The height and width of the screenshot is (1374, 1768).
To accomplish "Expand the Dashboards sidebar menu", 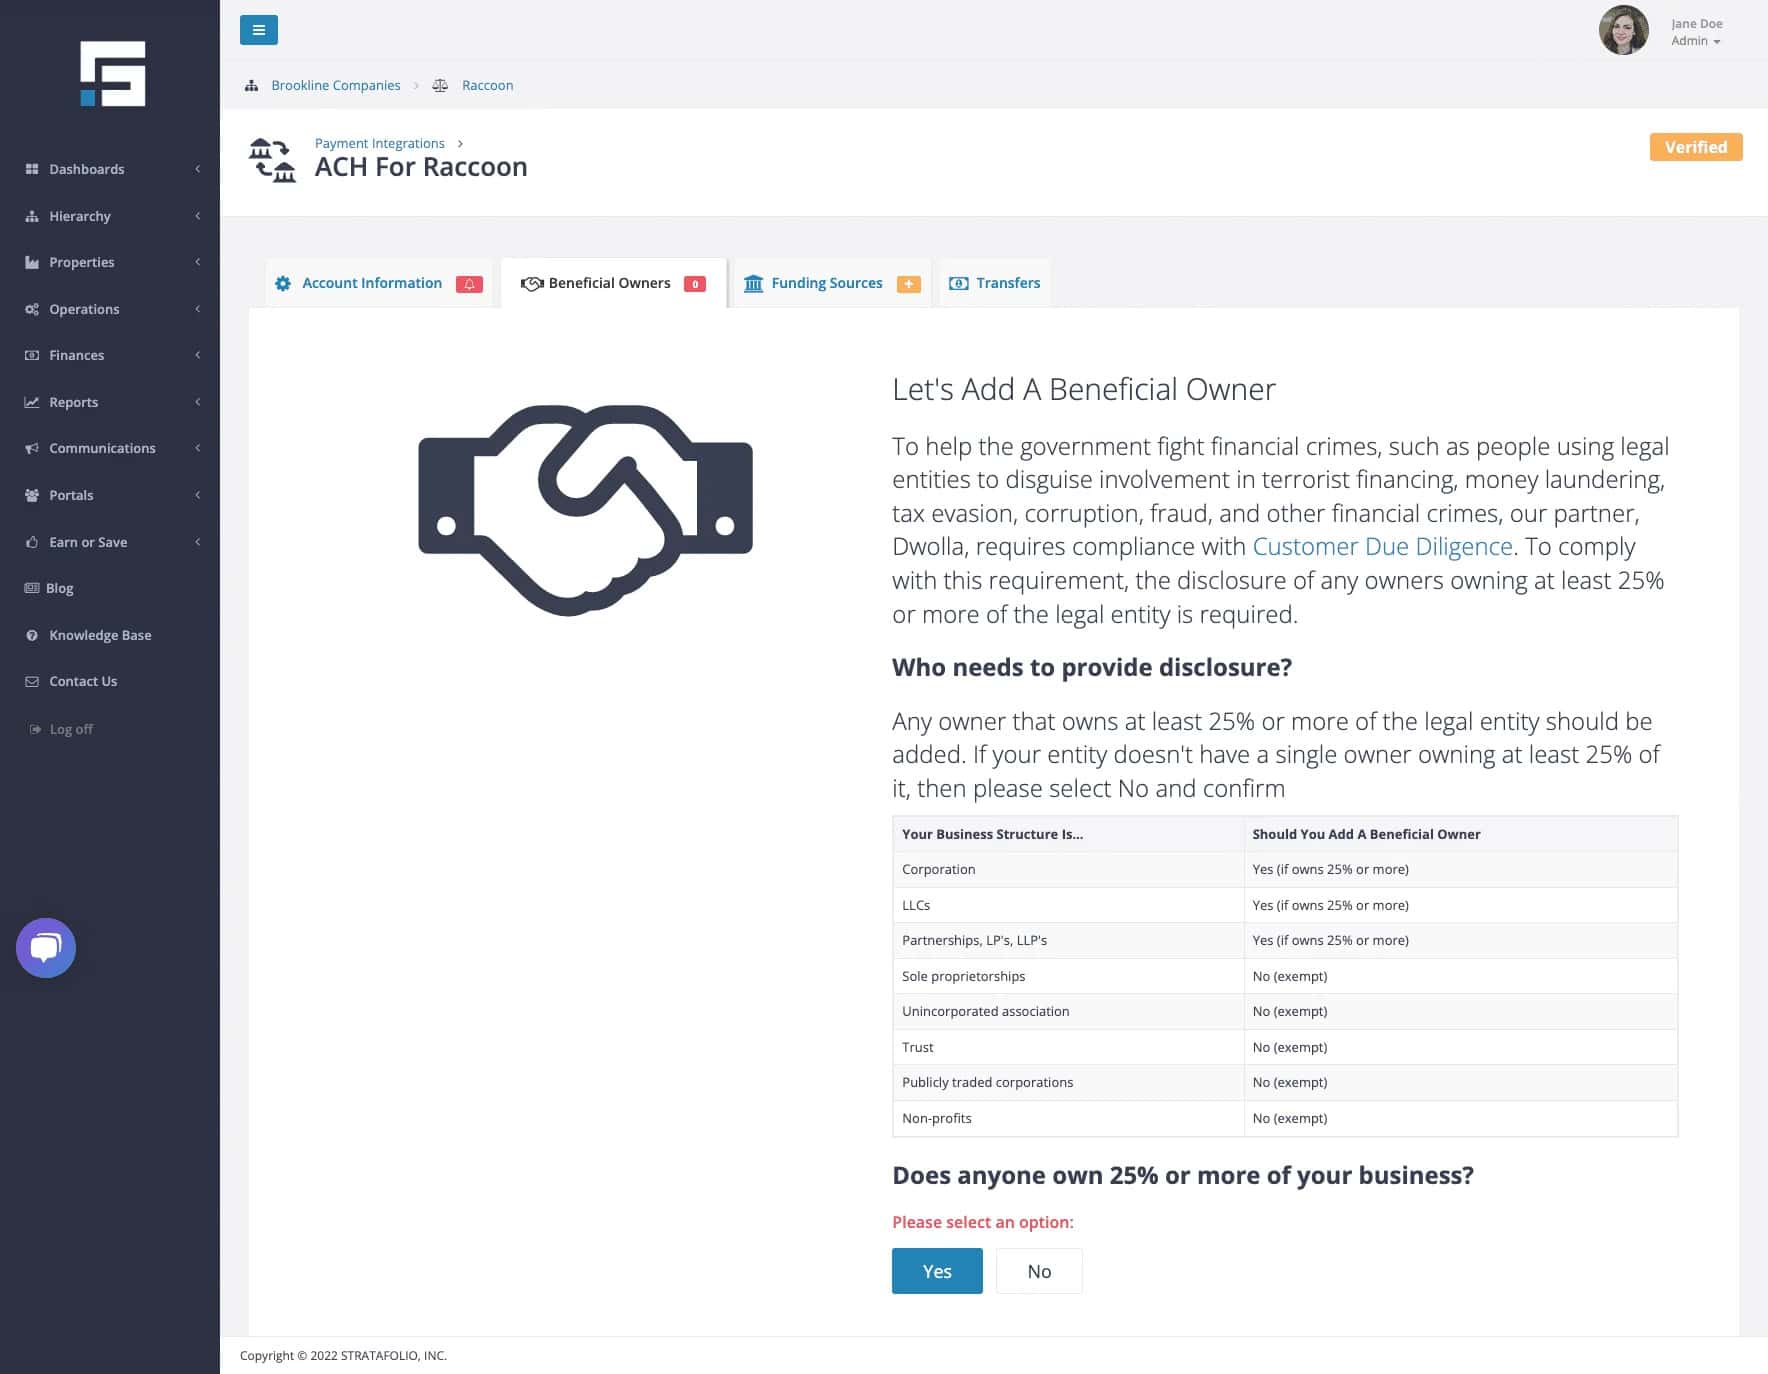I will click(x=87, y=169).
